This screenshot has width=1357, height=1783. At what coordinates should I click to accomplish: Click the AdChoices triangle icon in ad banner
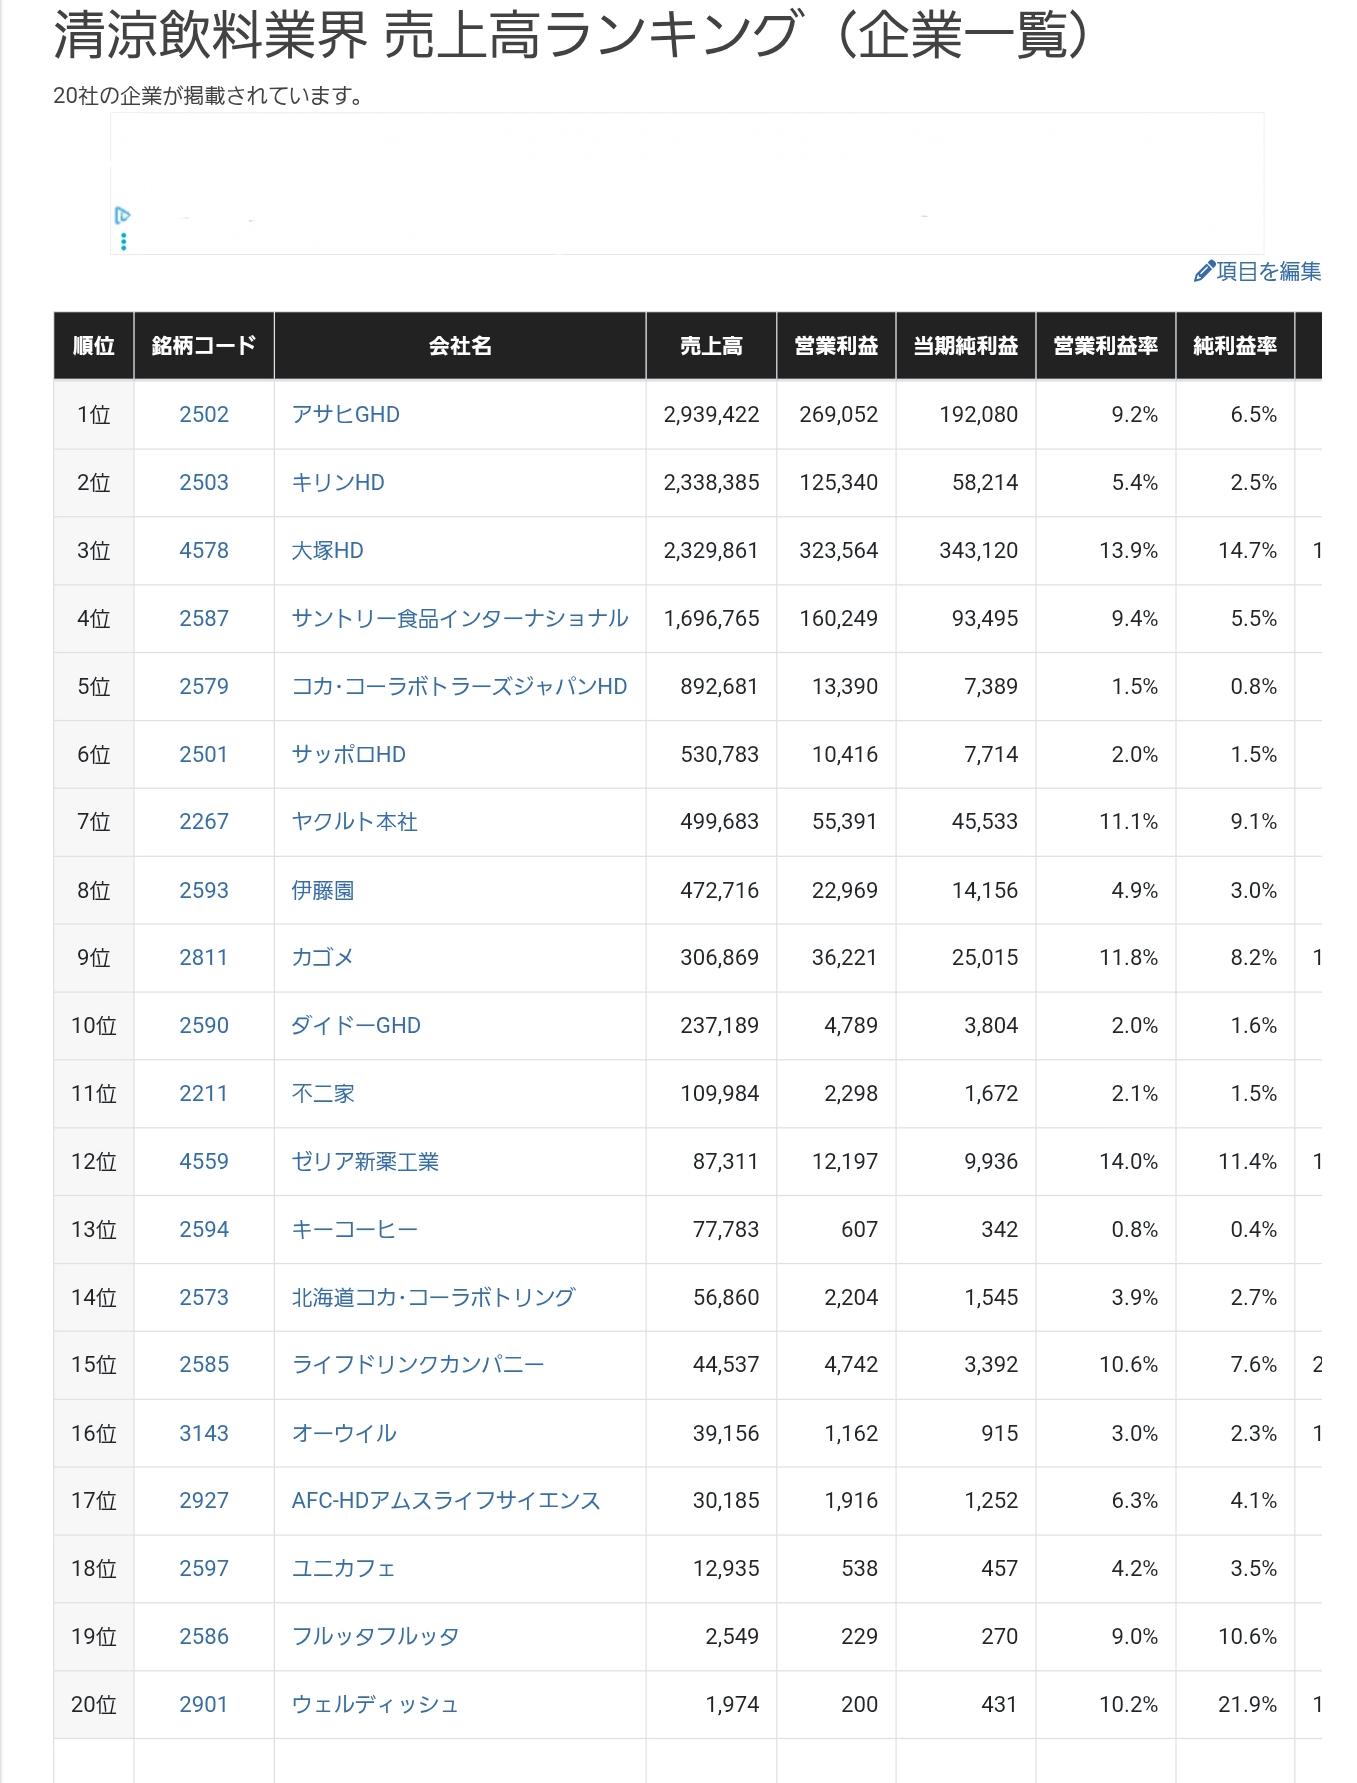pyautogui.click(x=122, y=215)
